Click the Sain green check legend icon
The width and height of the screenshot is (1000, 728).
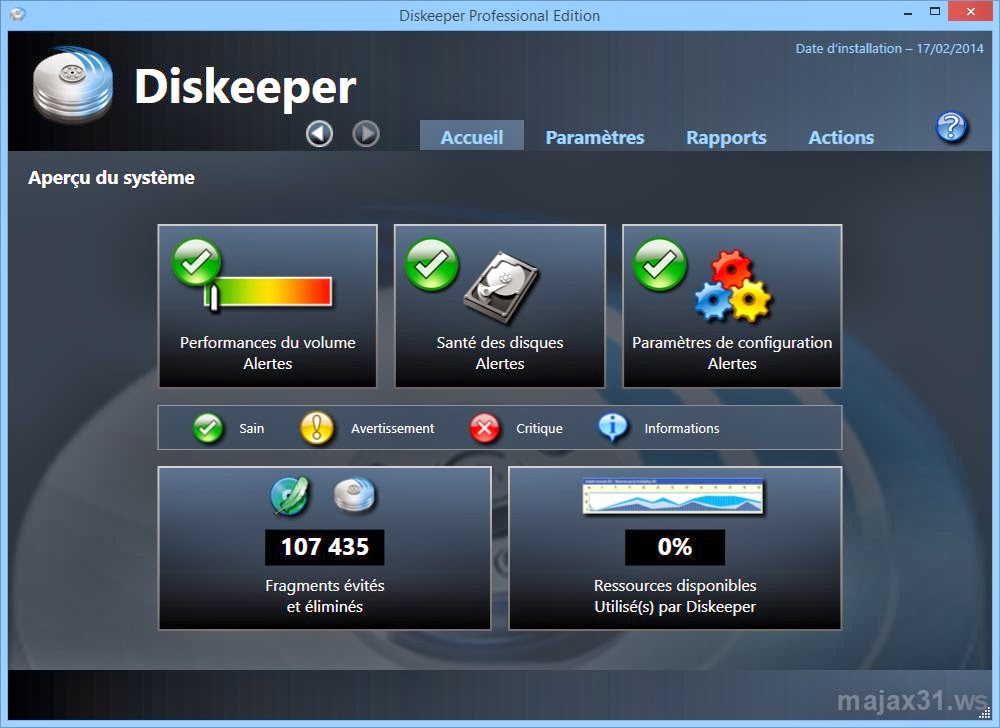[208, 428]
